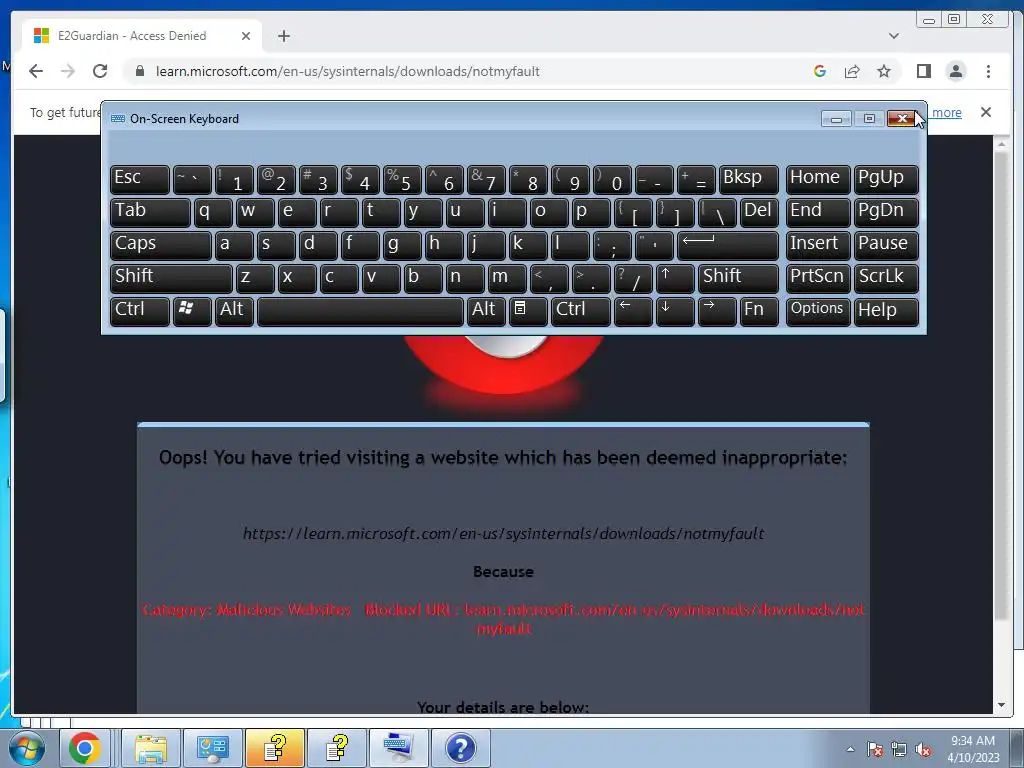Screen dimensions: 1024x768
Task: Open Action Center flag tray icon
Action: point(874,749)
